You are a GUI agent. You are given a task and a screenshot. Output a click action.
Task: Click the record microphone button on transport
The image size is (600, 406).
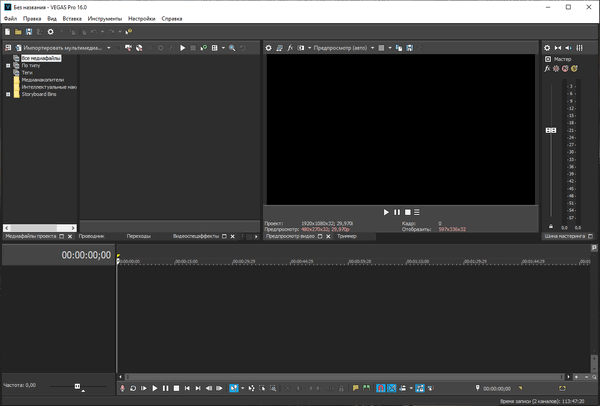pyautogui.click(x=122, y=388)
